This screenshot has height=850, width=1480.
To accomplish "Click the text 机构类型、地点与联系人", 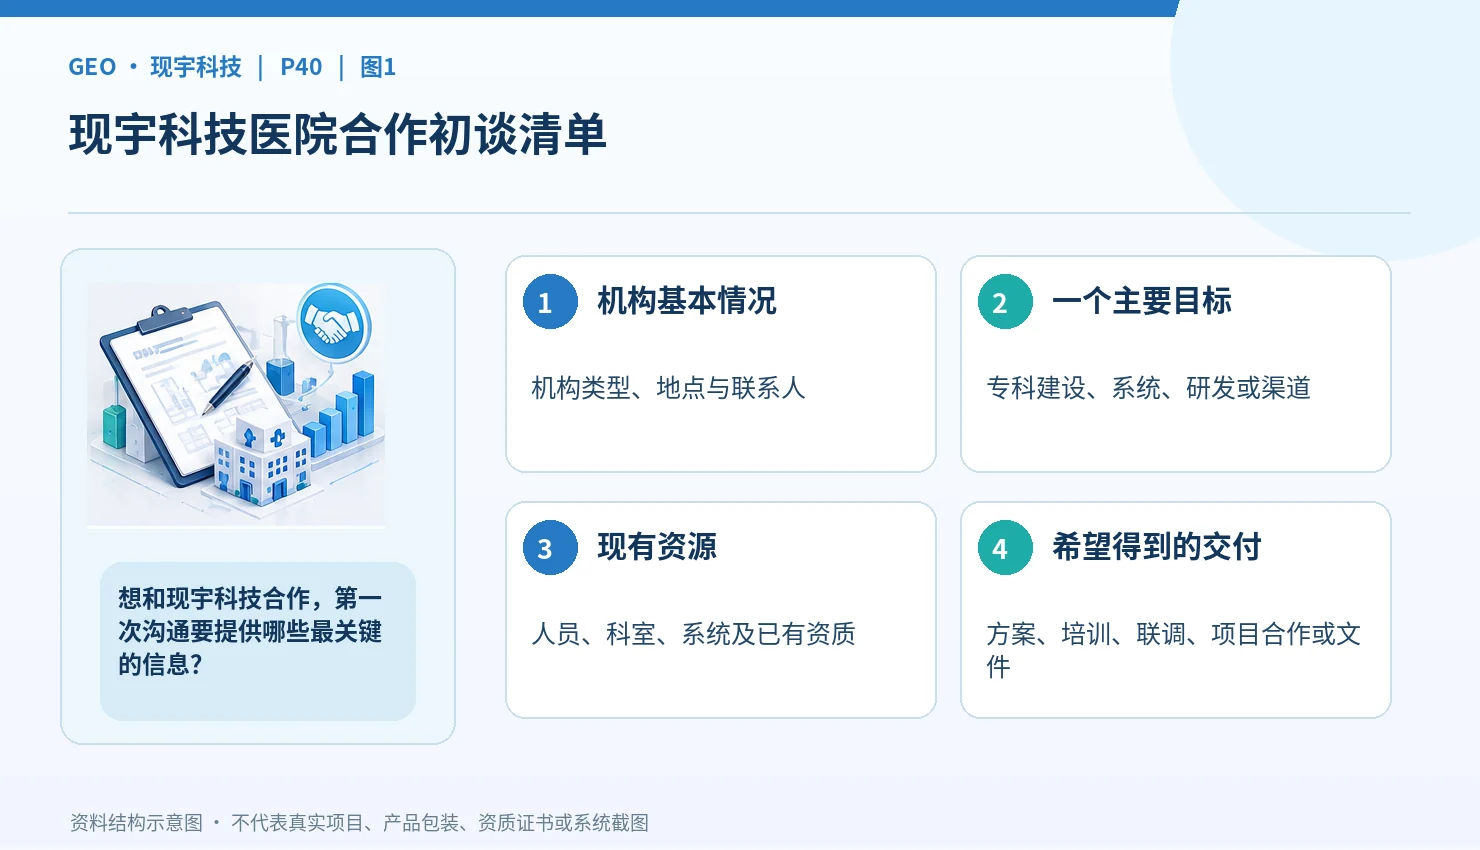I will coord(668,388).
